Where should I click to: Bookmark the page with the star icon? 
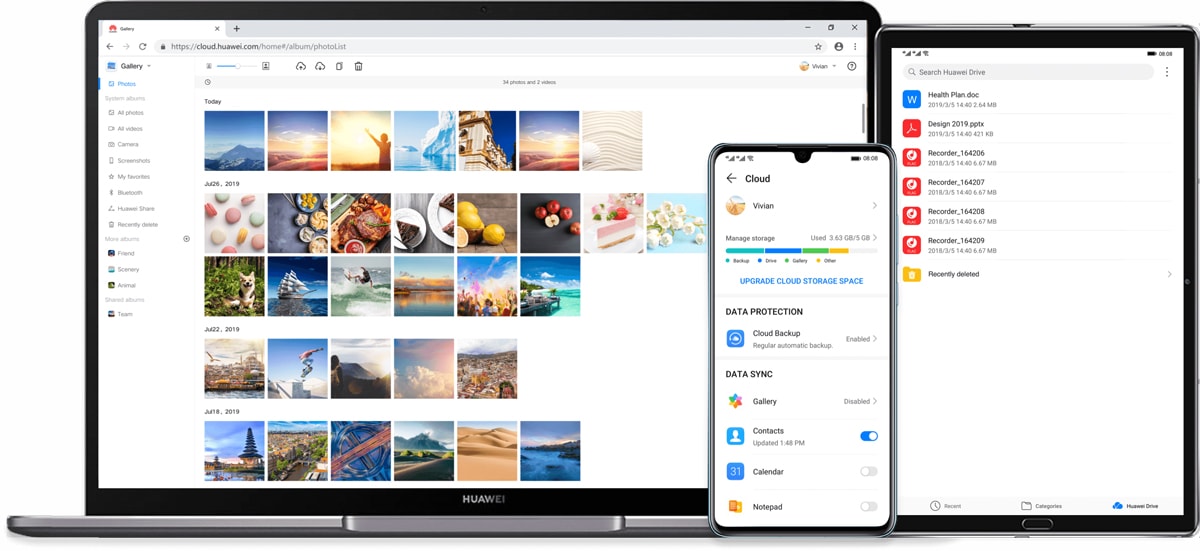pyautogui.click(x=818, y=46)
